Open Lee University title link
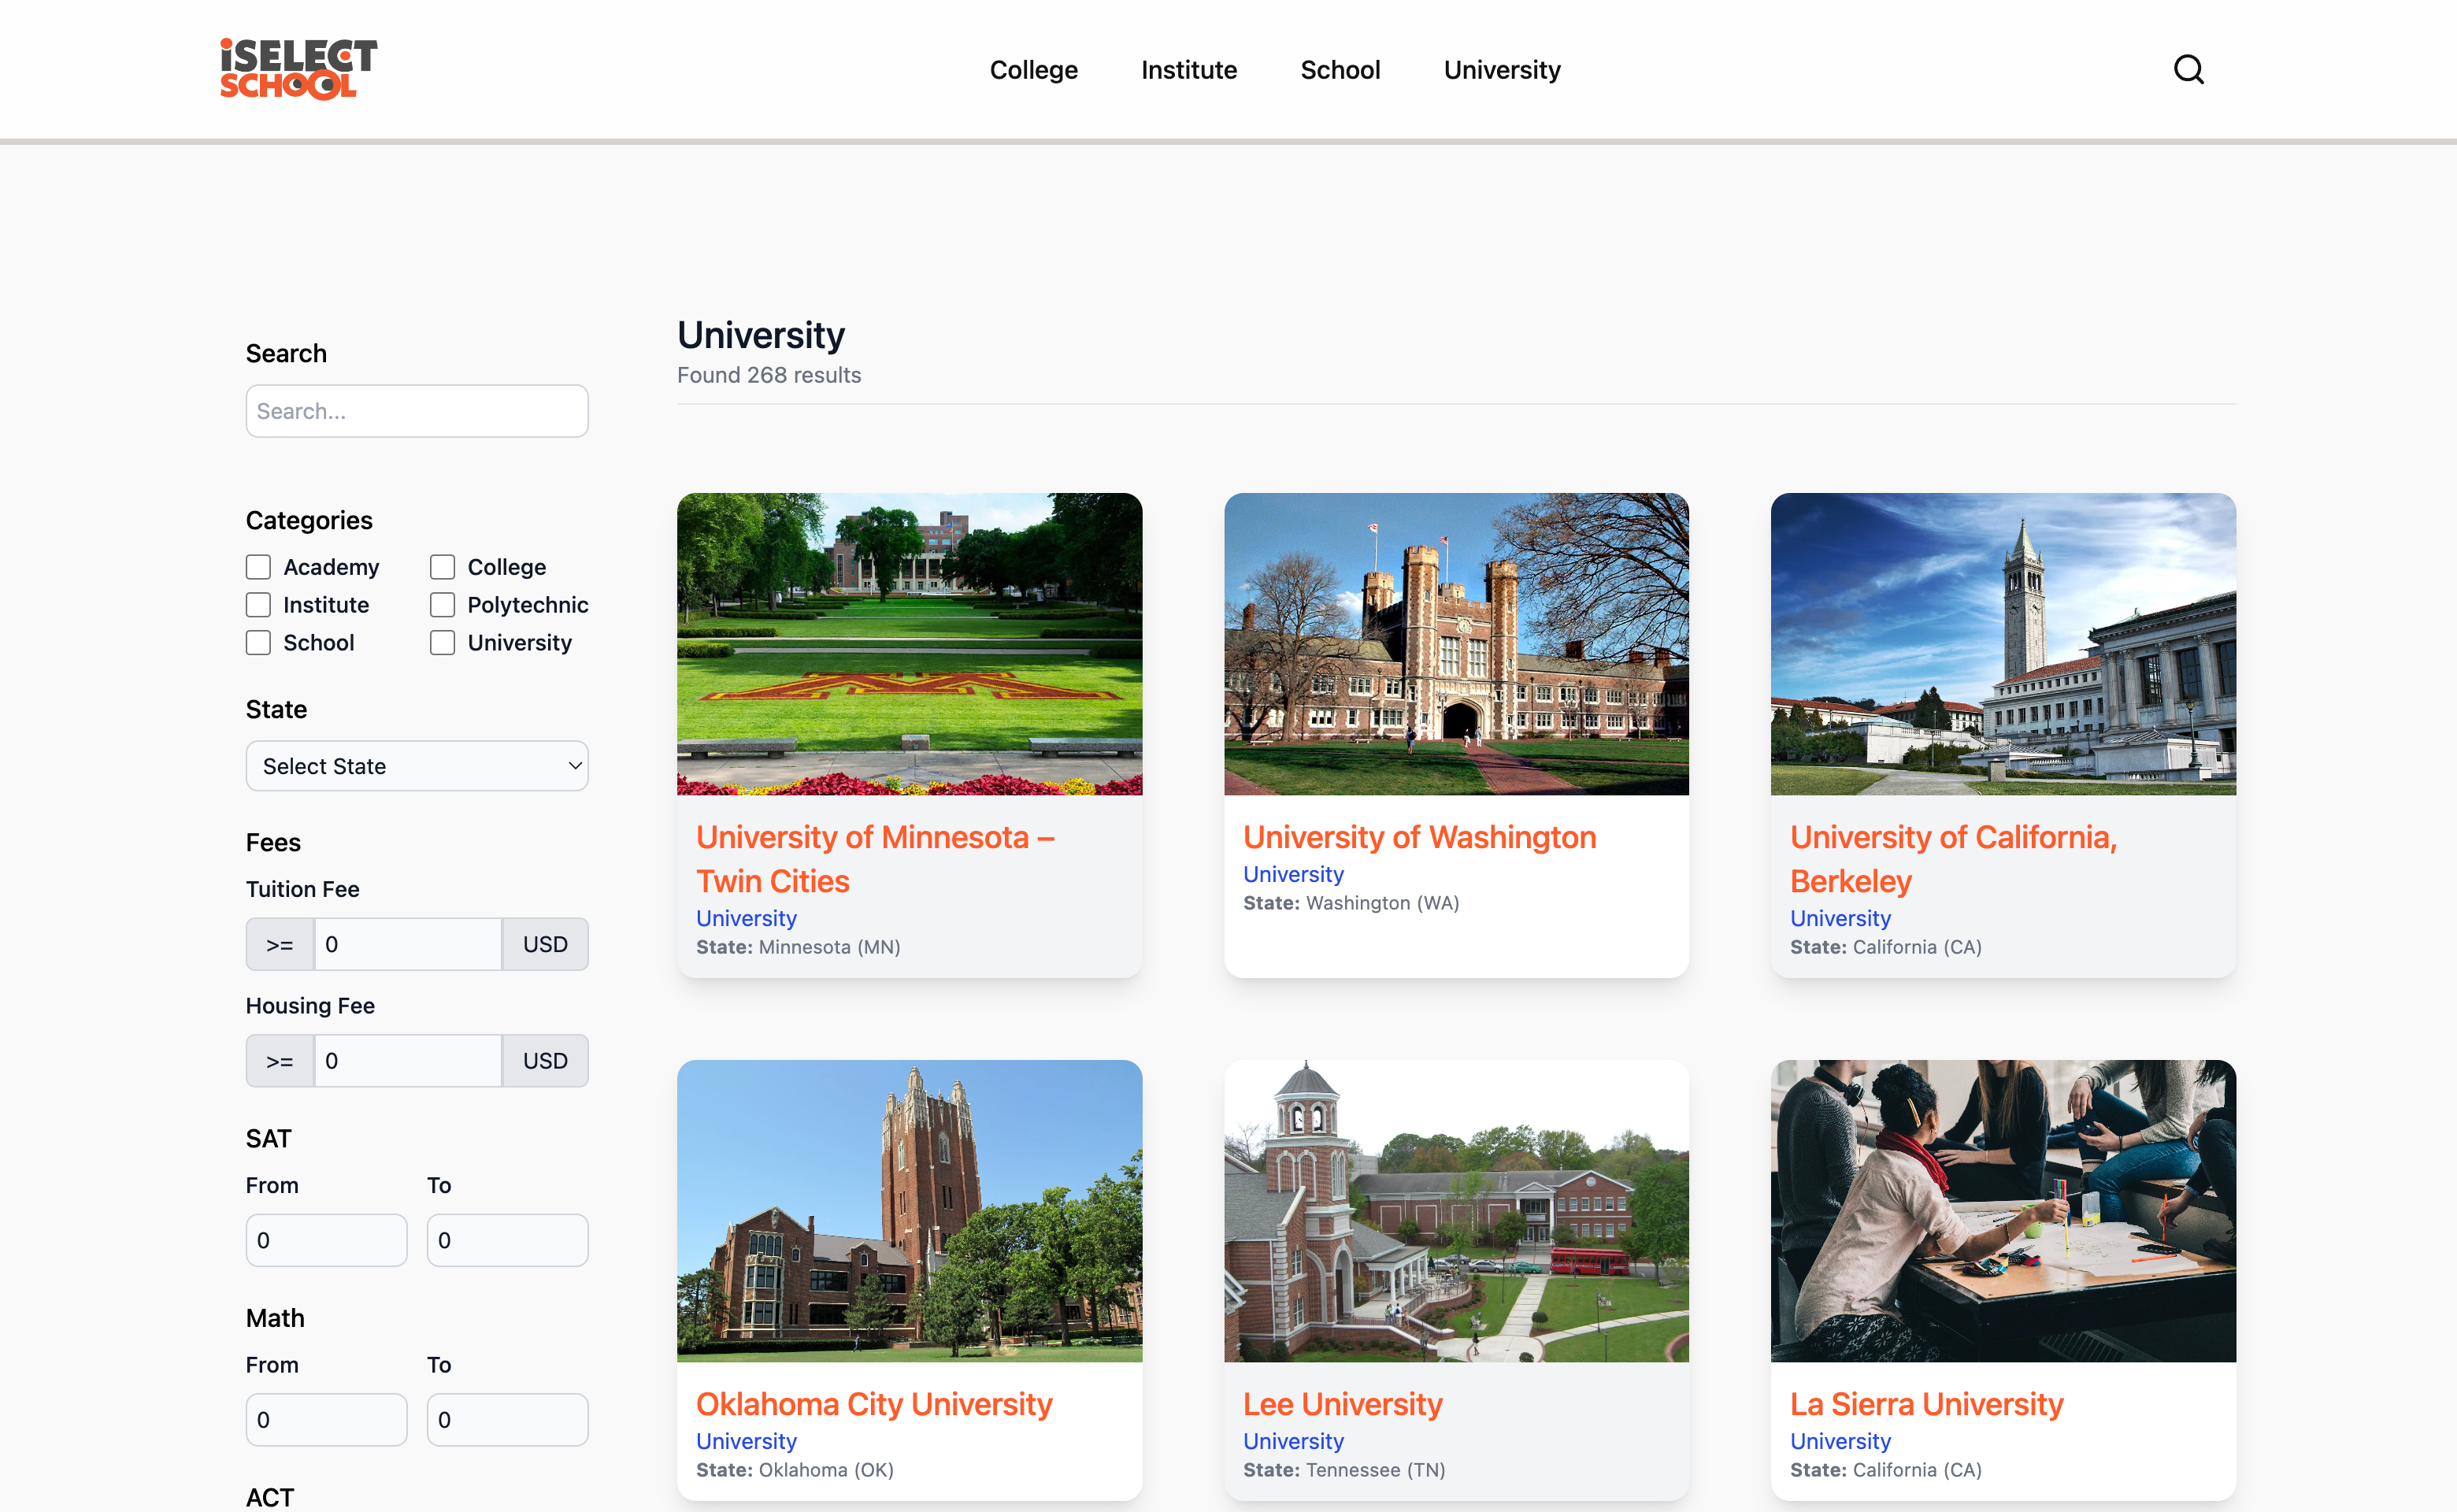 (1342, 1404)
